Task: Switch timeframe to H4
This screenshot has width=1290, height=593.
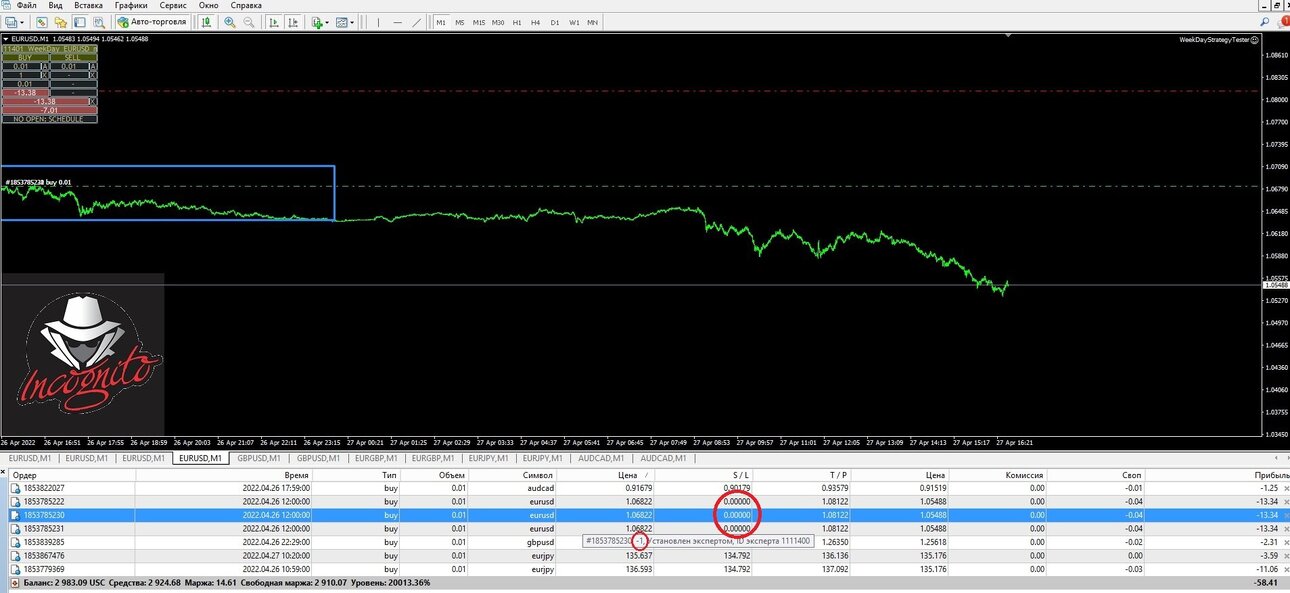Action: [536, 22]
